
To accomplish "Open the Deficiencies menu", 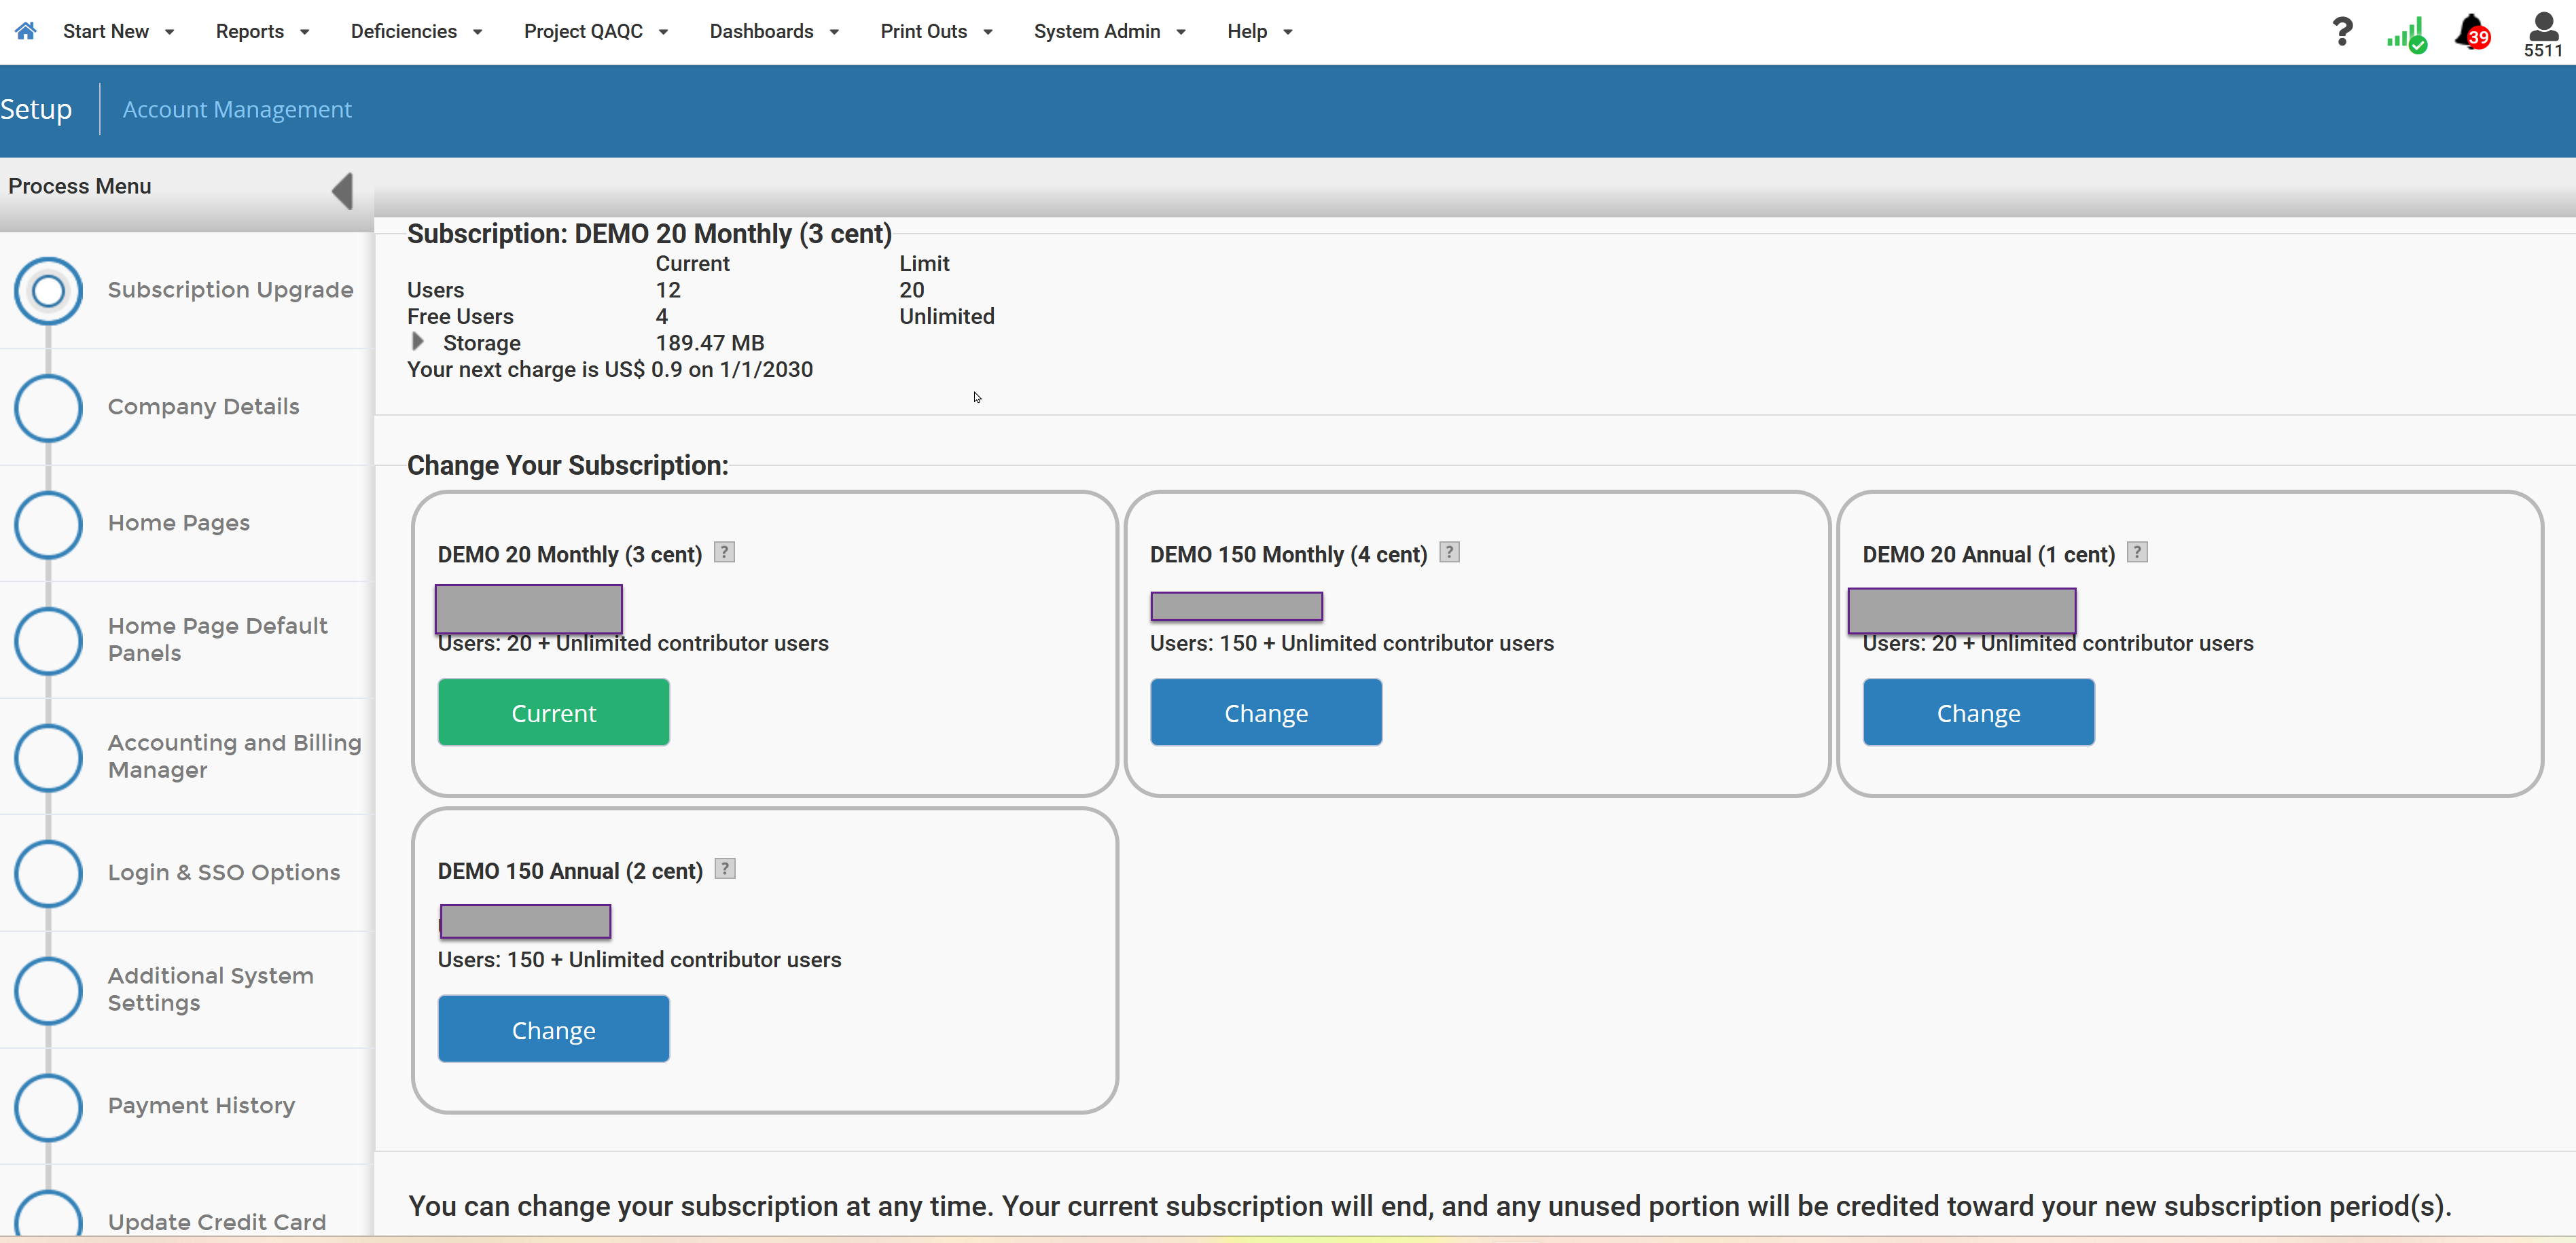I will (416, 31).
